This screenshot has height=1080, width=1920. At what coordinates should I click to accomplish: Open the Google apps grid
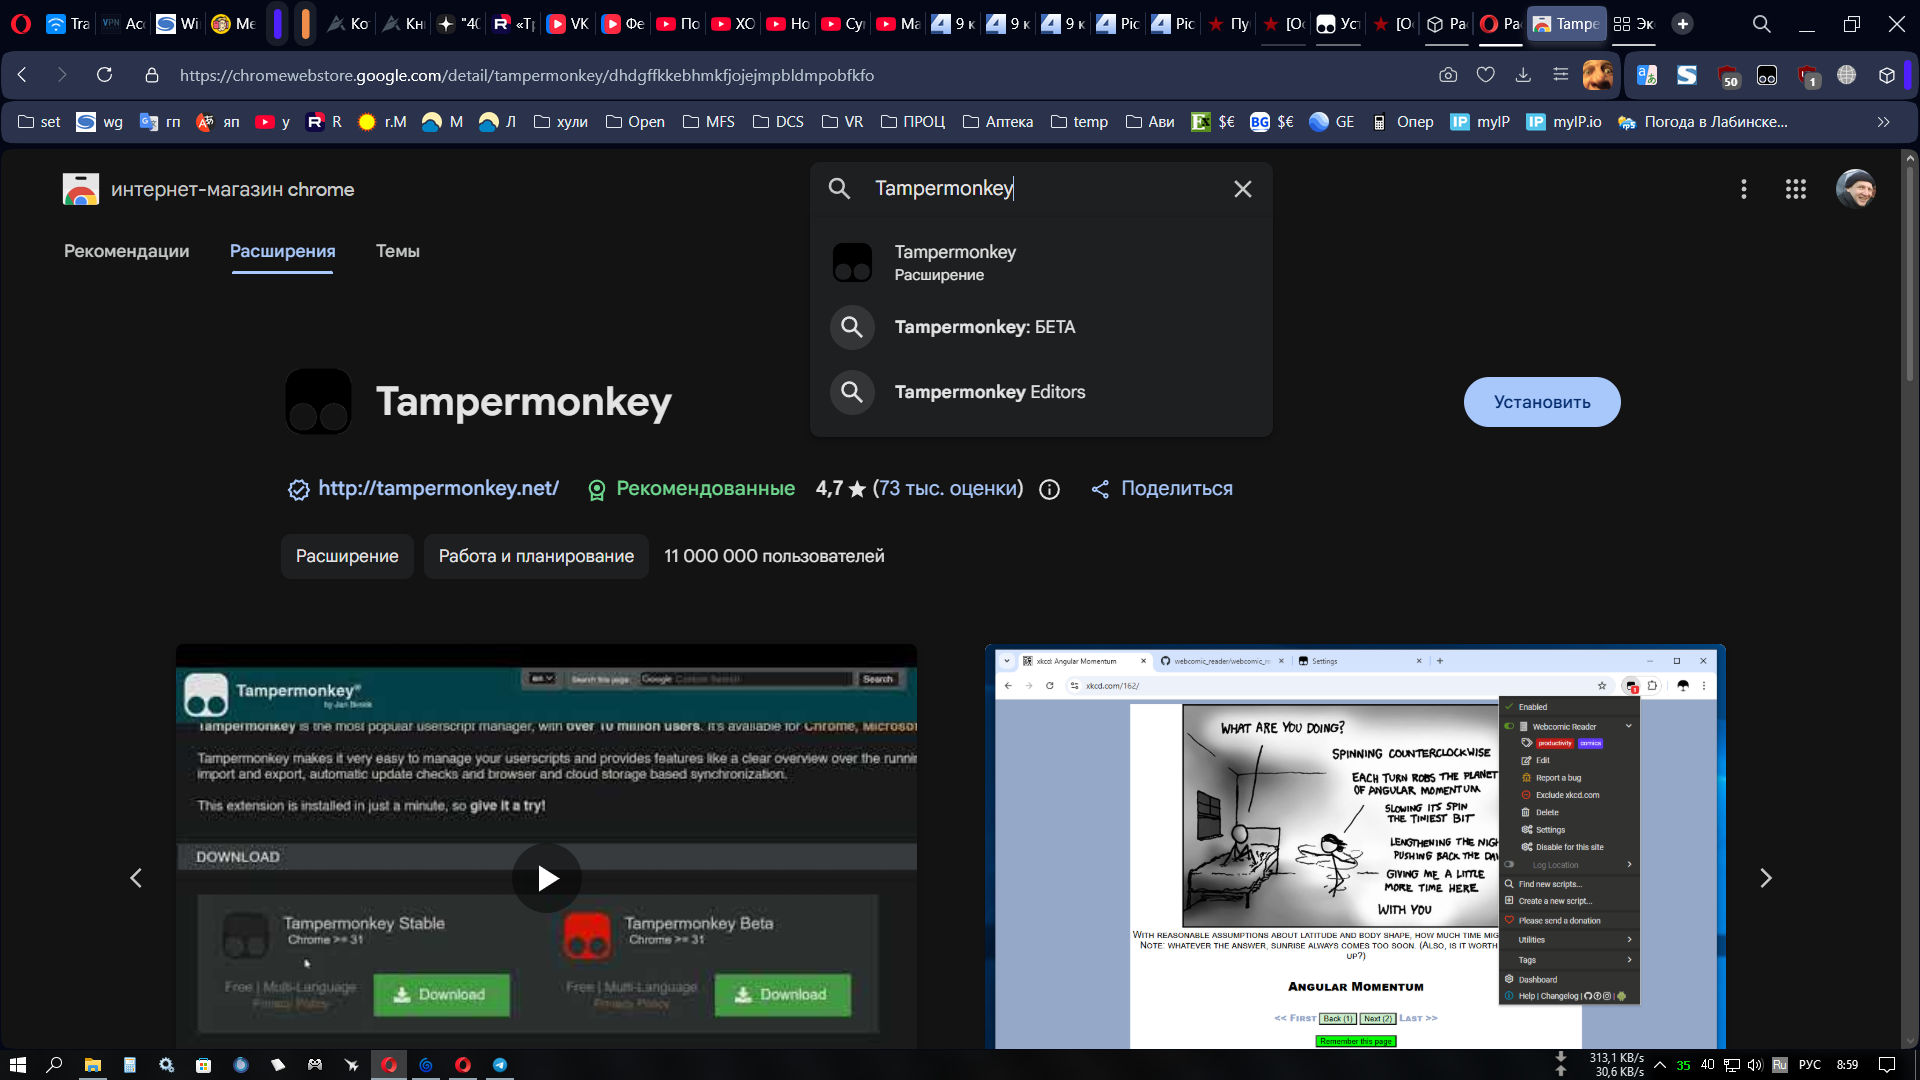[x=1796, y=189]
